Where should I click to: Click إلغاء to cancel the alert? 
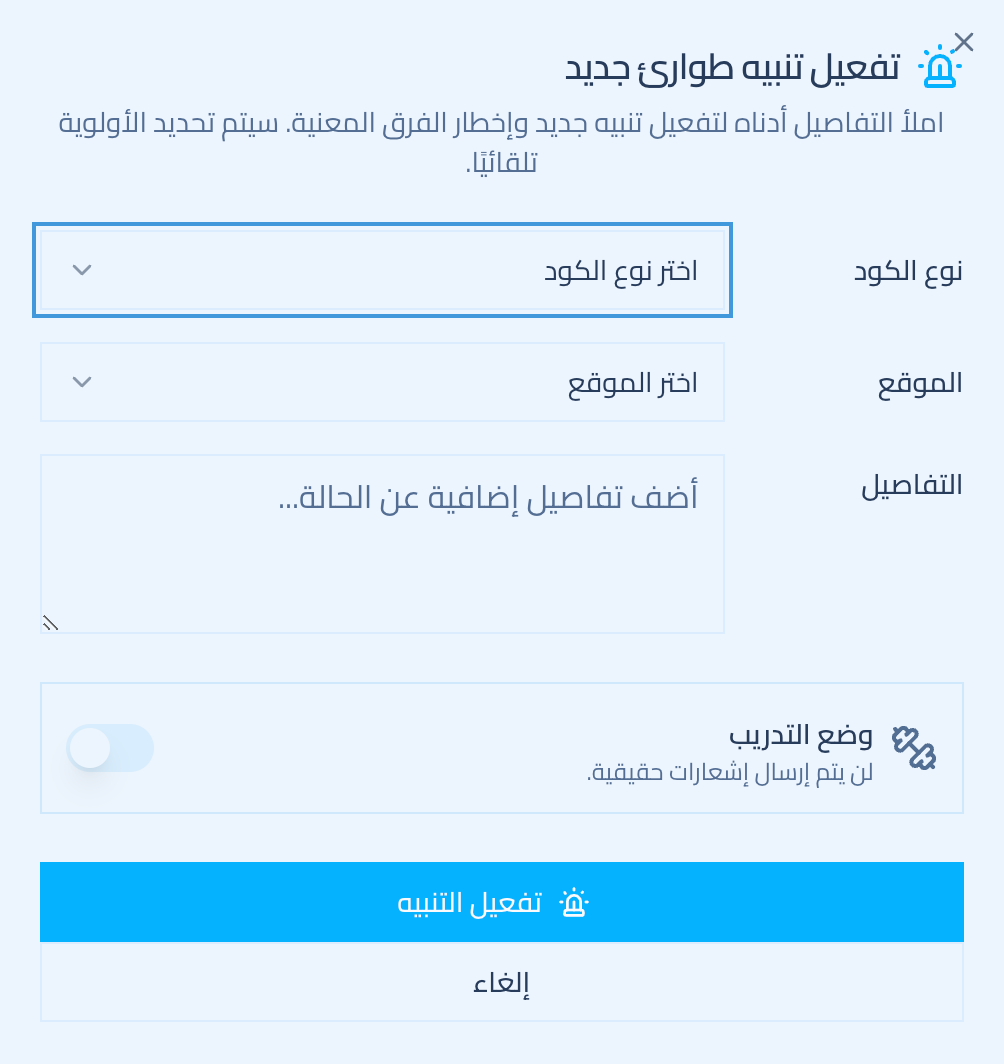point(501,981)
